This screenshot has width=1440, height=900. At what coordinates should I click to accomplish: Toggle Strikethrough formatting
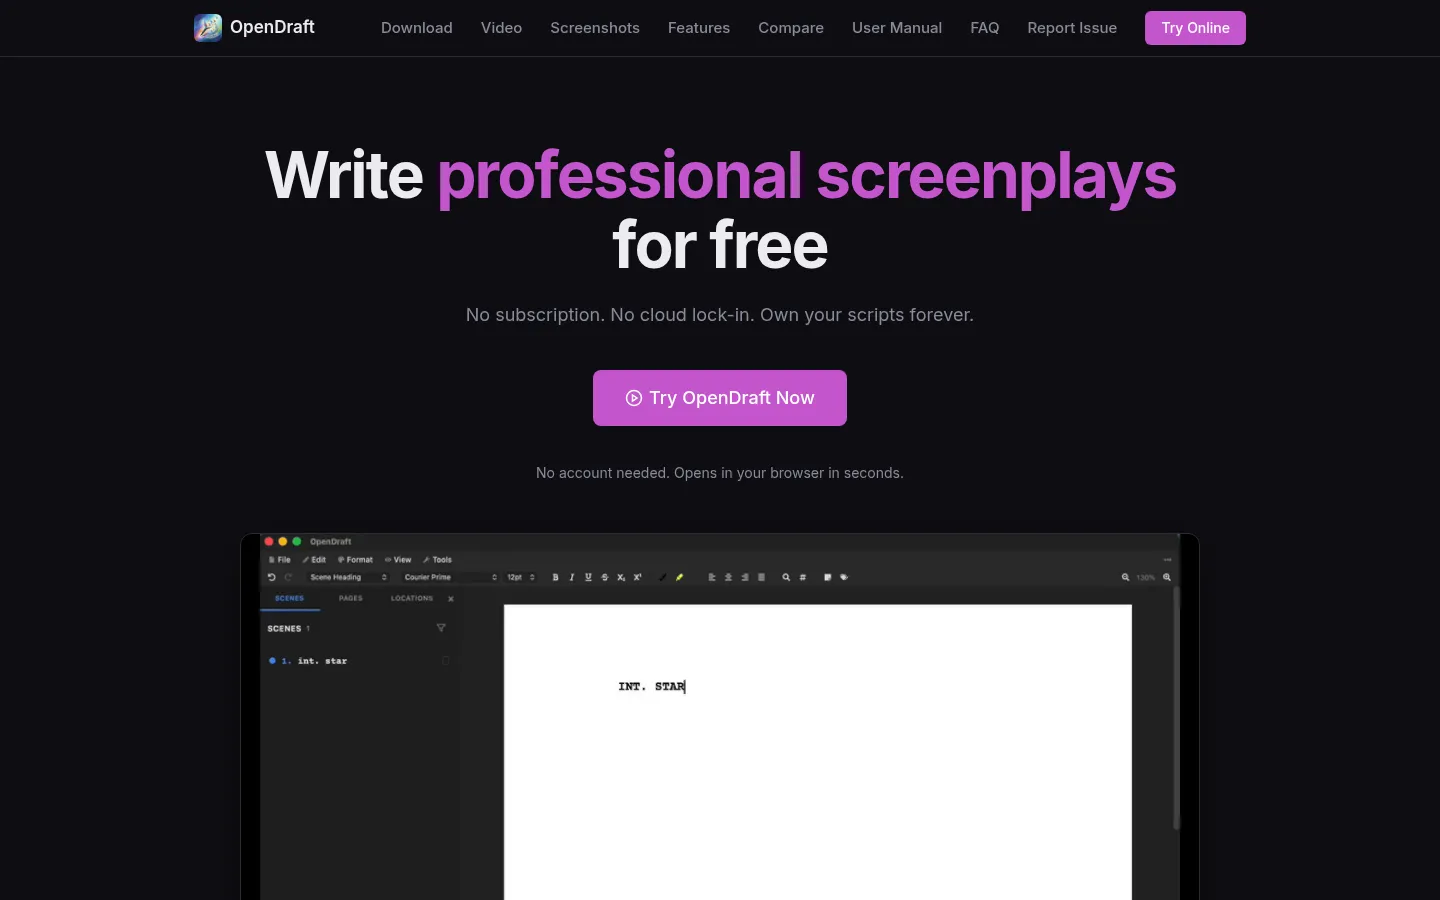coord(605,577)
